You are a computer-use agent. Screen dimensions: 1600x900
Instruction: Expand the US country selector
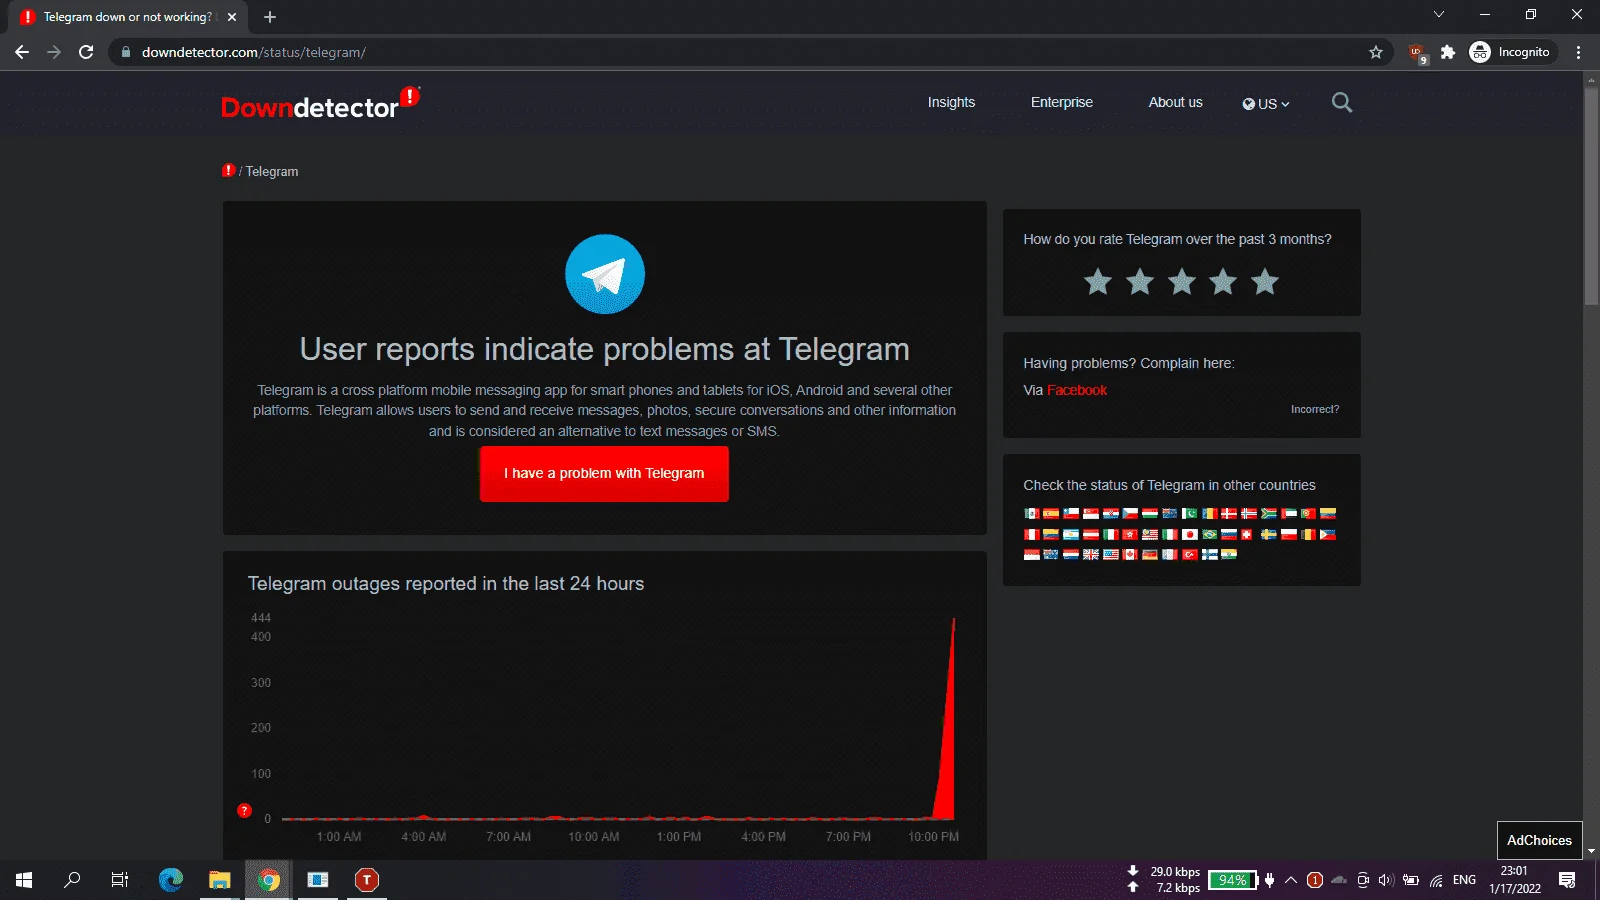click(x=1266, y=104)
